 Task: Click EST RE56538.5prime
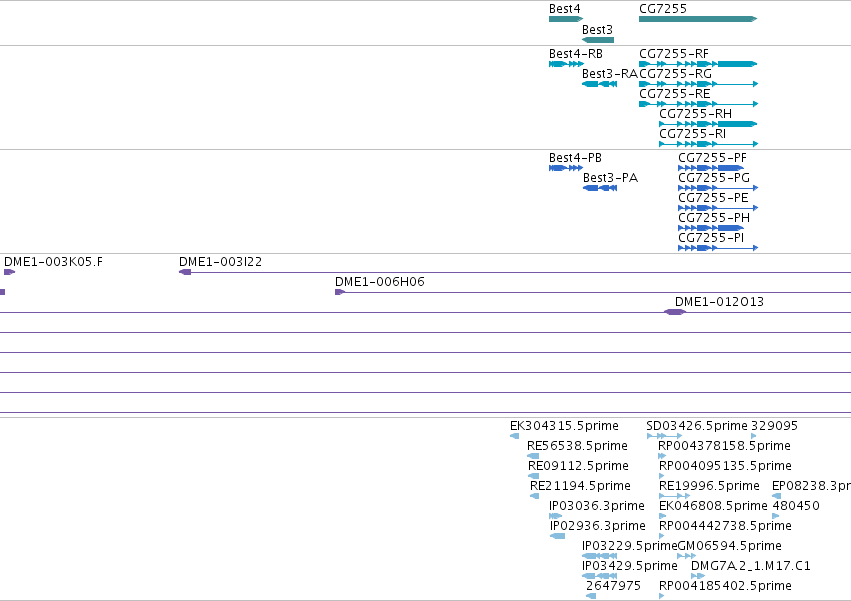pyautogui.click(x=533, y=456)
